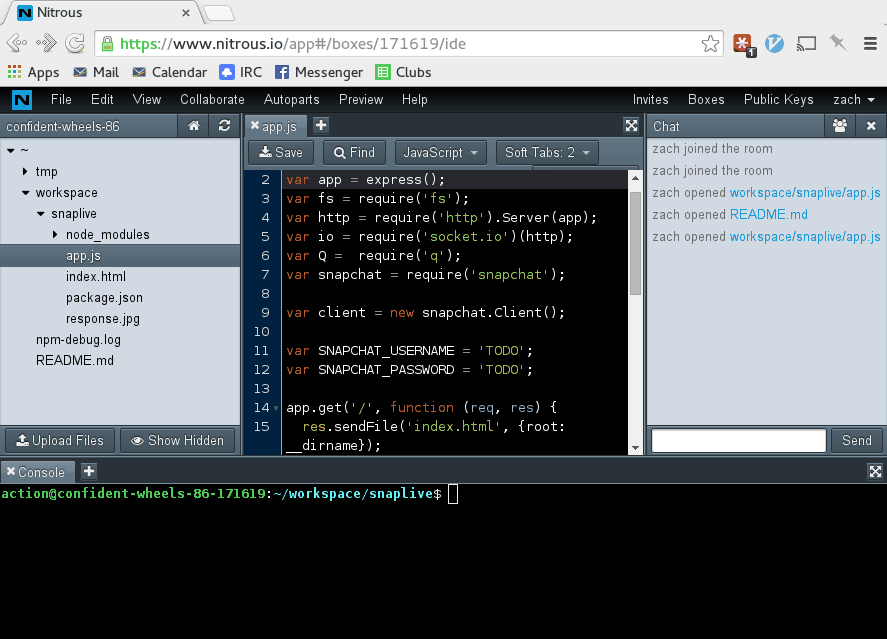Maximize the console pane with the expand icon
Image resolution: width=887 pixels, height=639 pixels.
pyautogui.click(x=875, y=471)
